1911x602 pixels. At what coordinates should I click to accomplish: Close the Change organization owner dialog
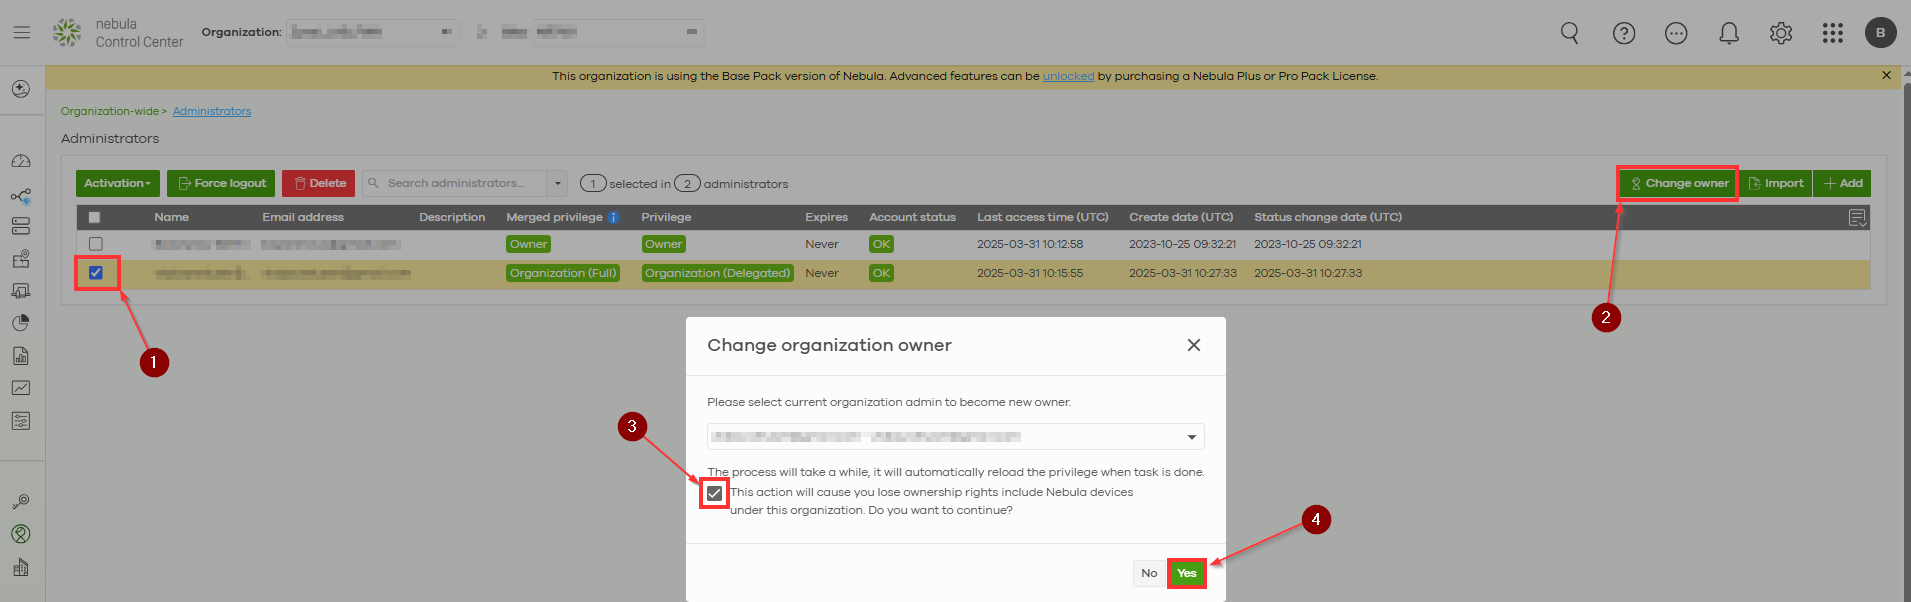pos(1193,345)
